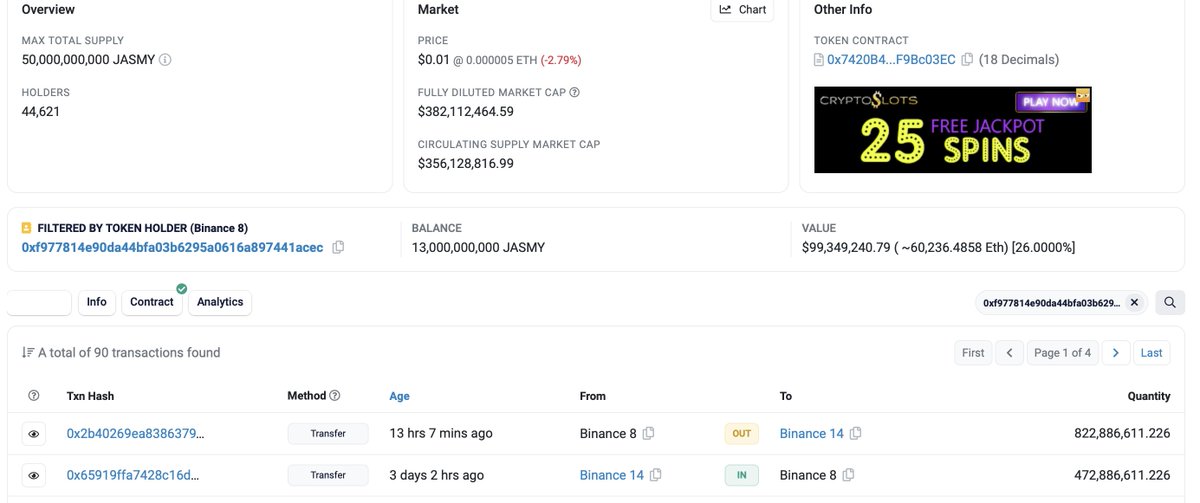Copy the Binance 8 holder address
1200x503 pixels.
[338, 247]
